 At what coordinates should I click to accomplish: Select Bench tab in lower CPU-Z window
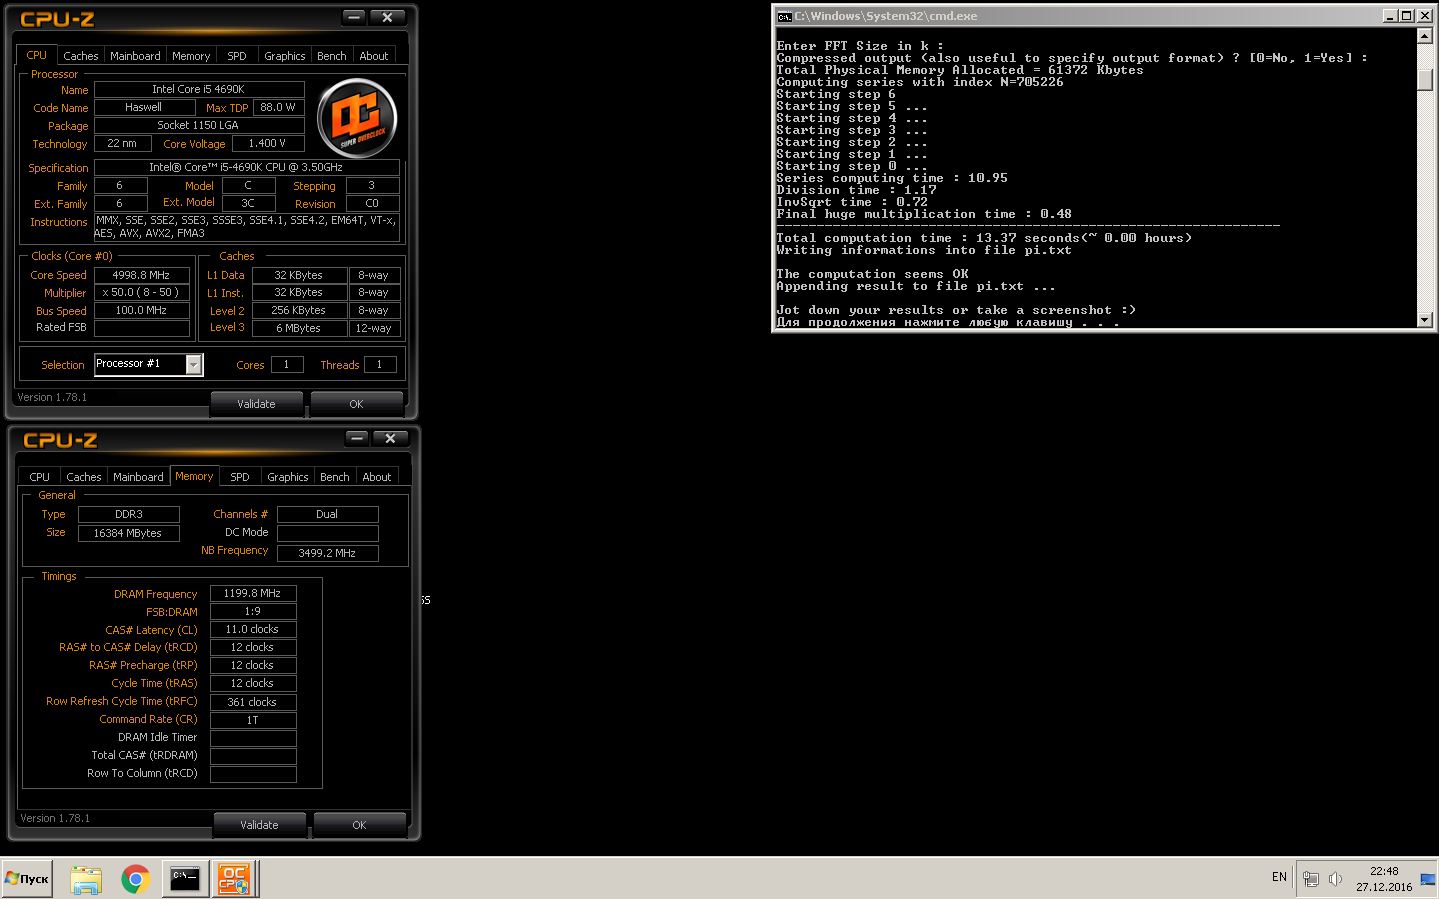point(335,477)
